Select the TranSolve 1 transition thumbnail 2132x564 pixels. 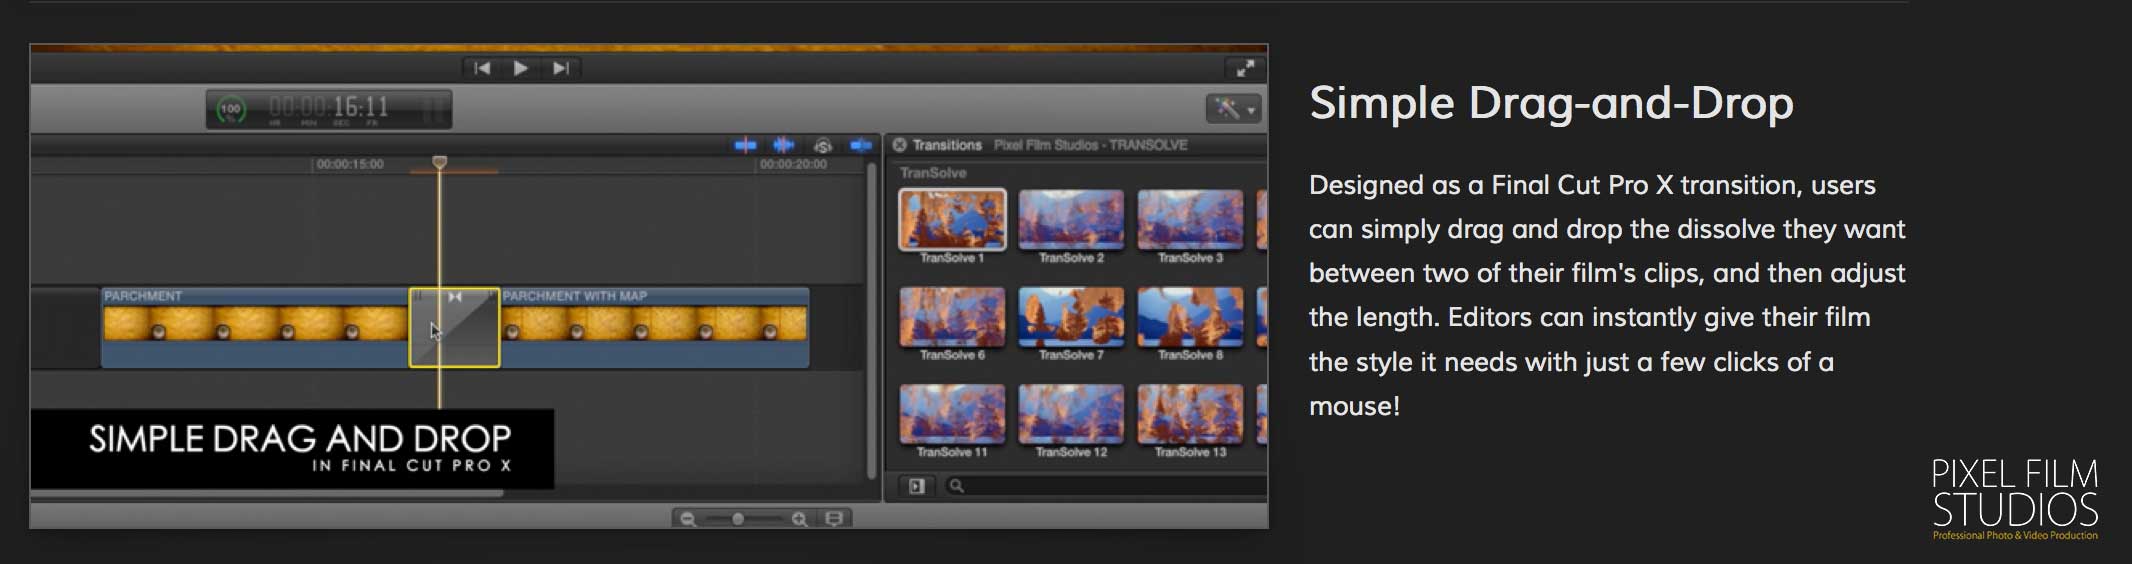point(952,219)
